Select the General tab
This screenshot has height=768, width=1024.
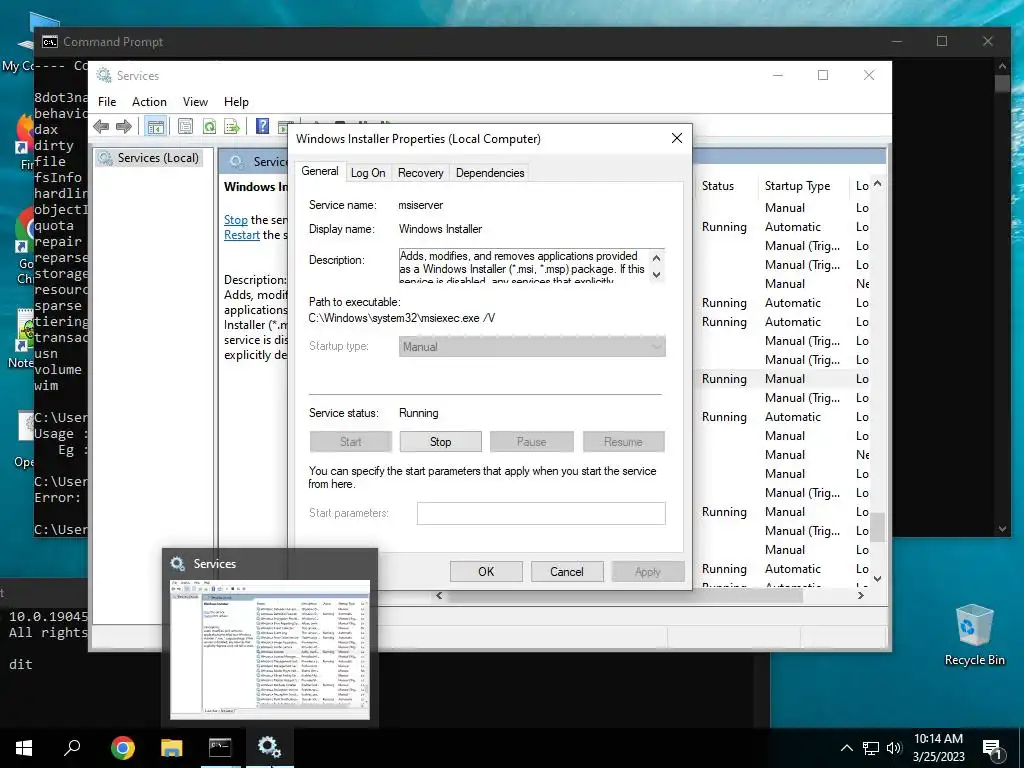319,171
